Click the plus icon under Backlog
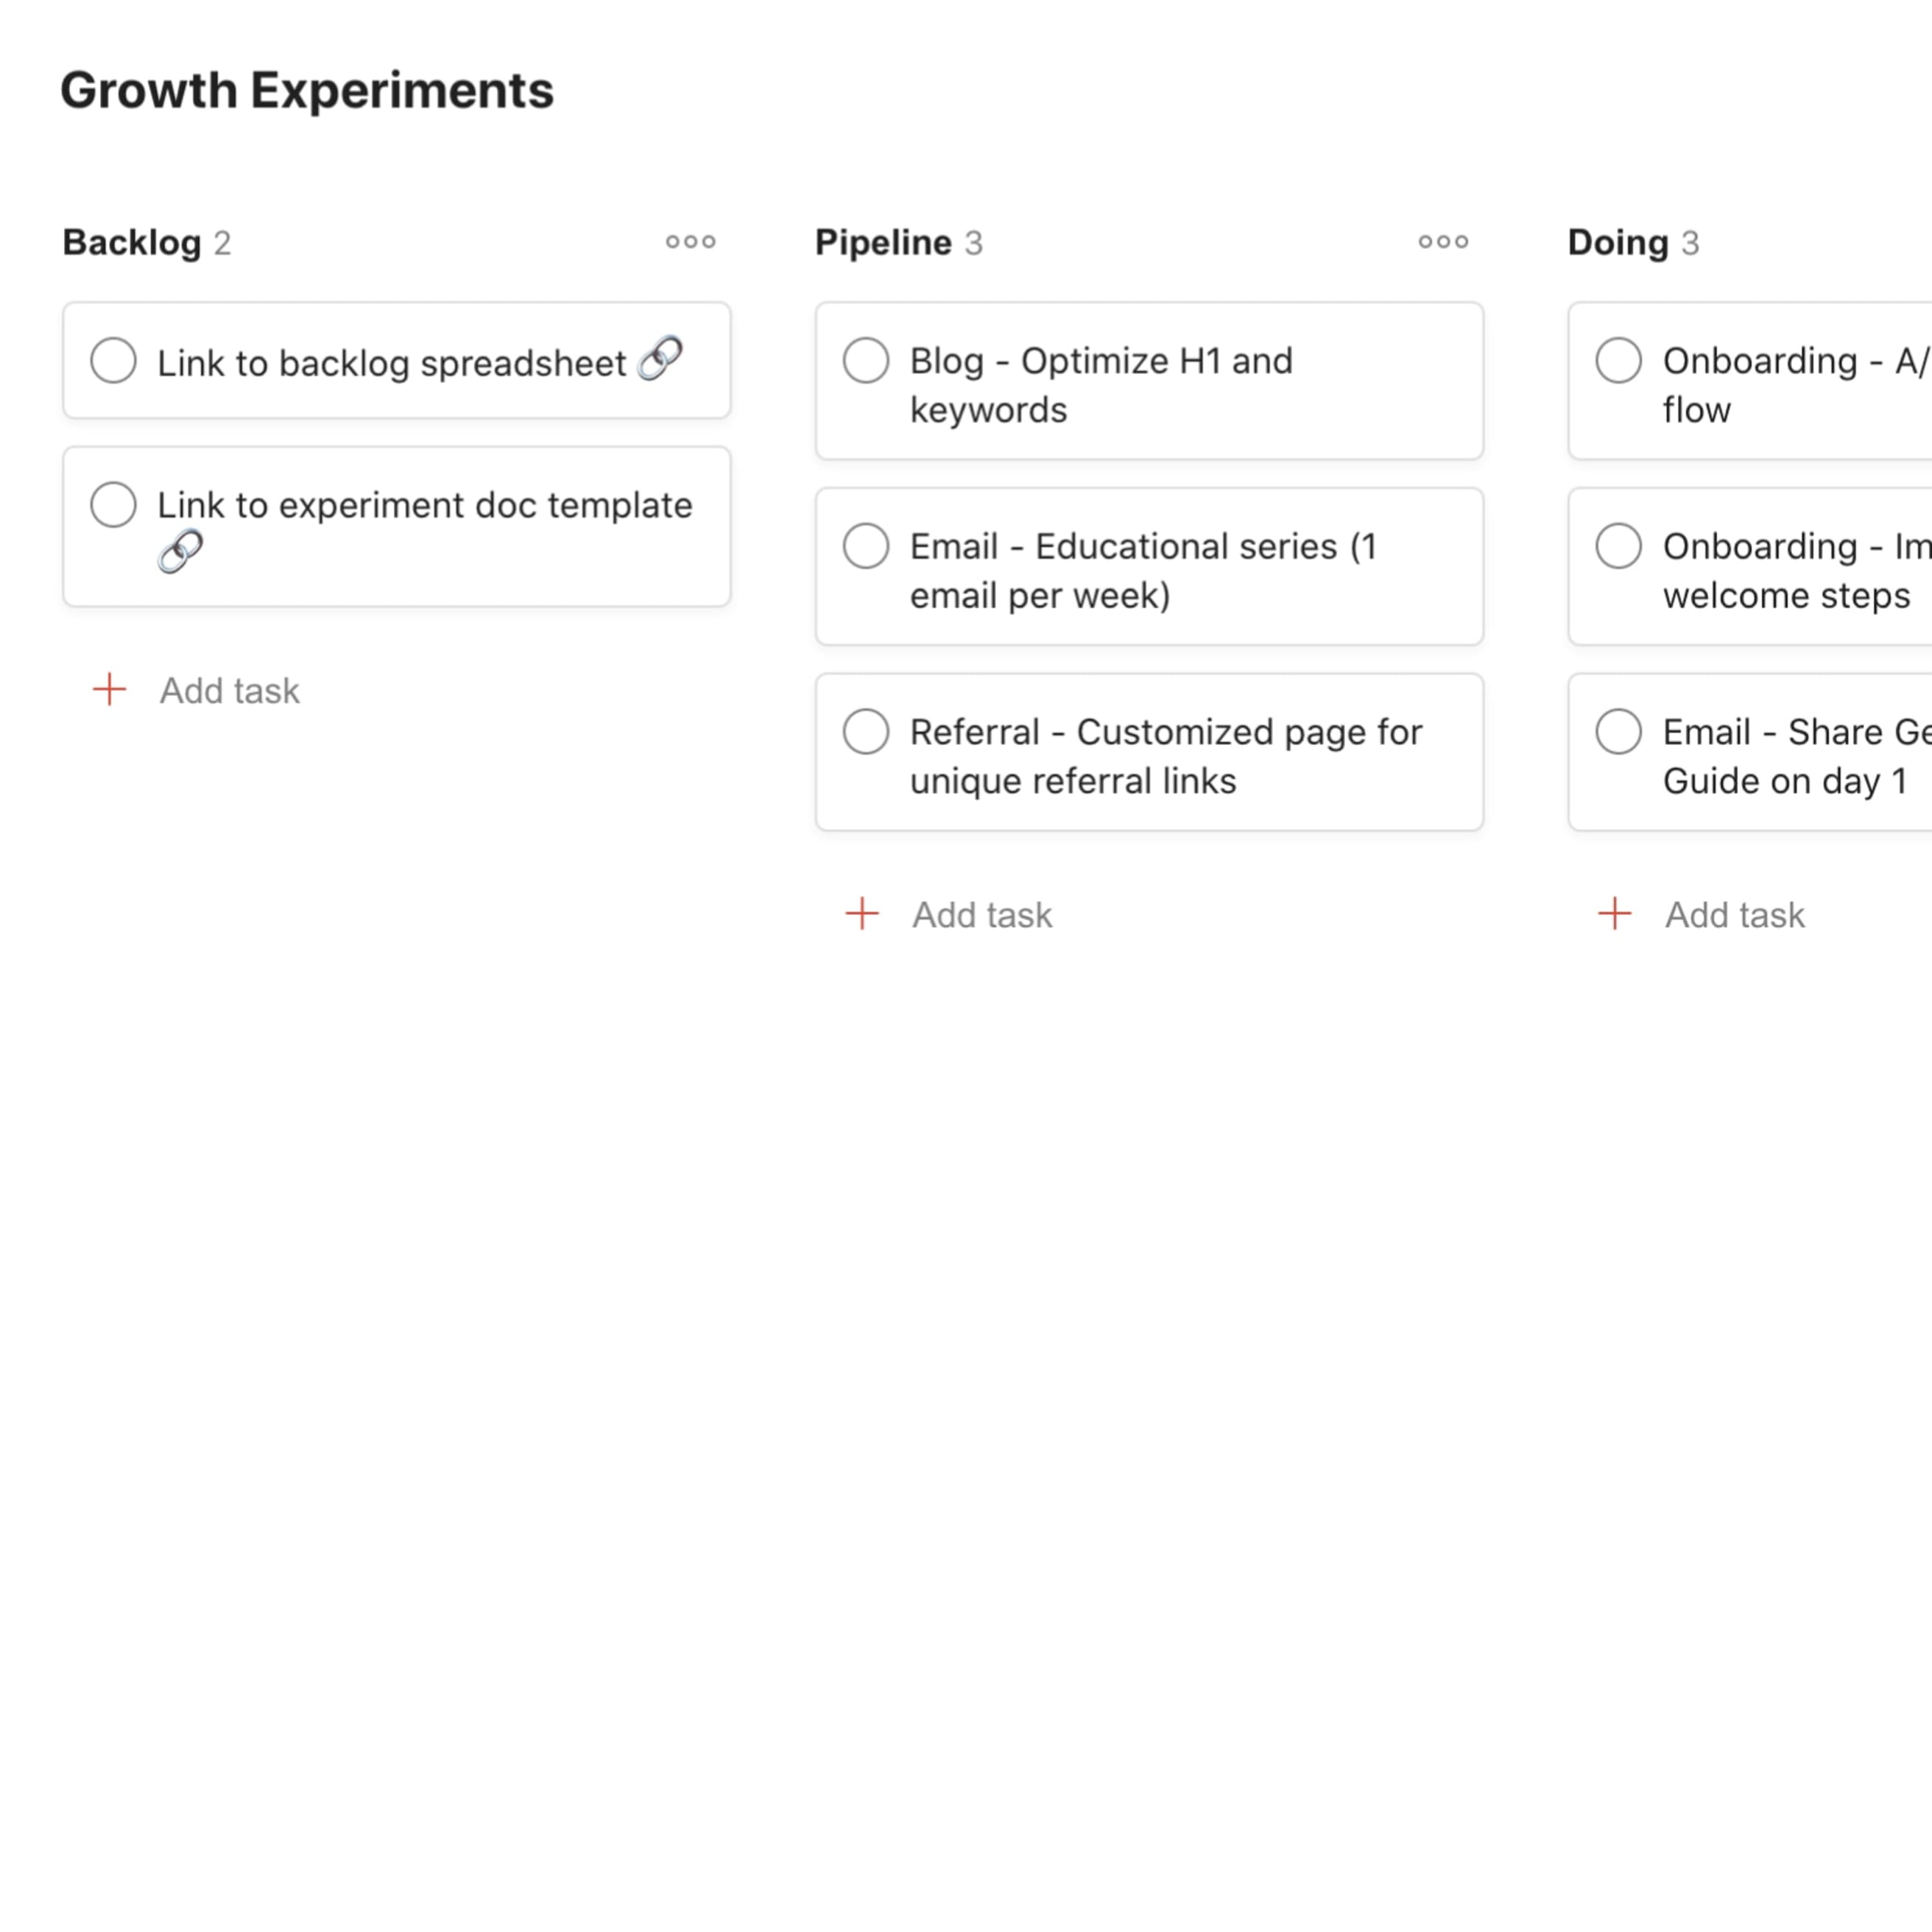The height and width of the screenshot is (1932, 1932). [110, 690]
